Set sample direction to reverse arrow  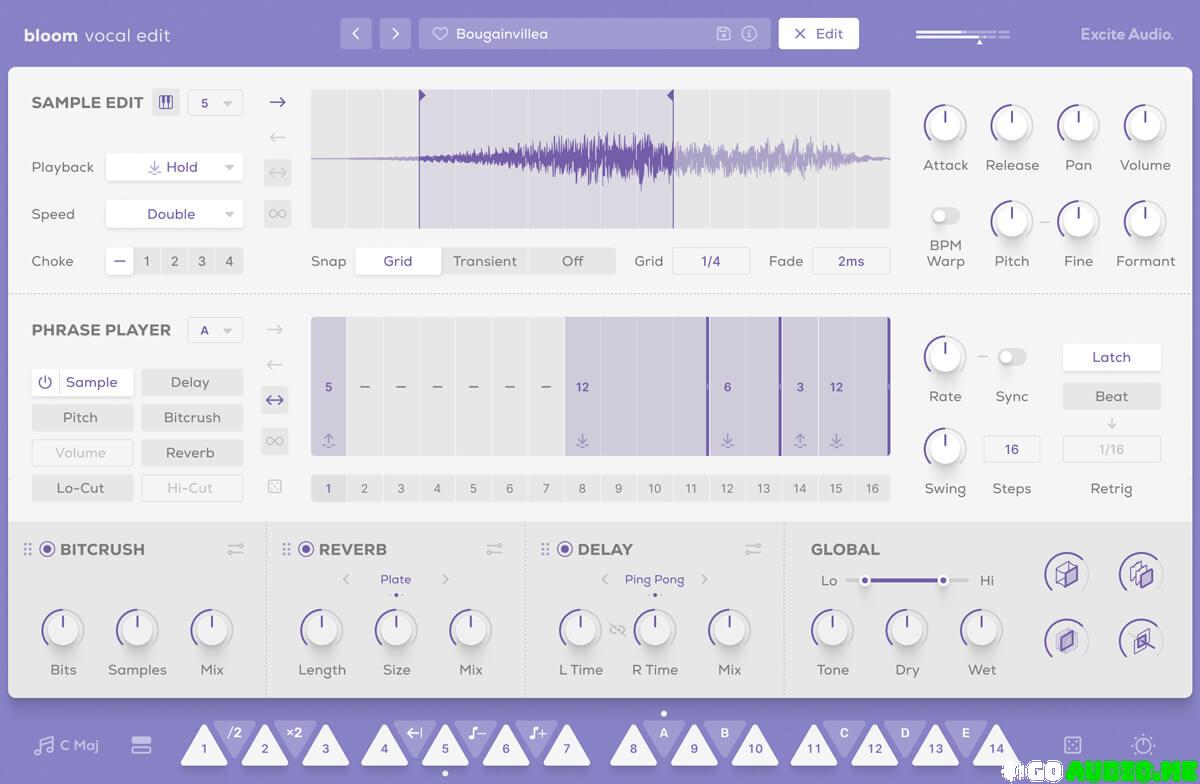(277, 137)
